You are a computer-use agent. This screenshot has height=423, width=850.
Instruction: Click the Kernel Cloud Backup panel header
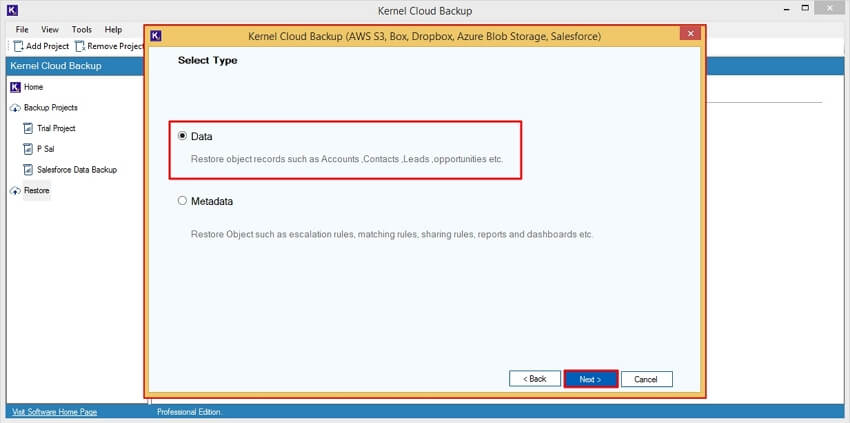coord(75,66)
